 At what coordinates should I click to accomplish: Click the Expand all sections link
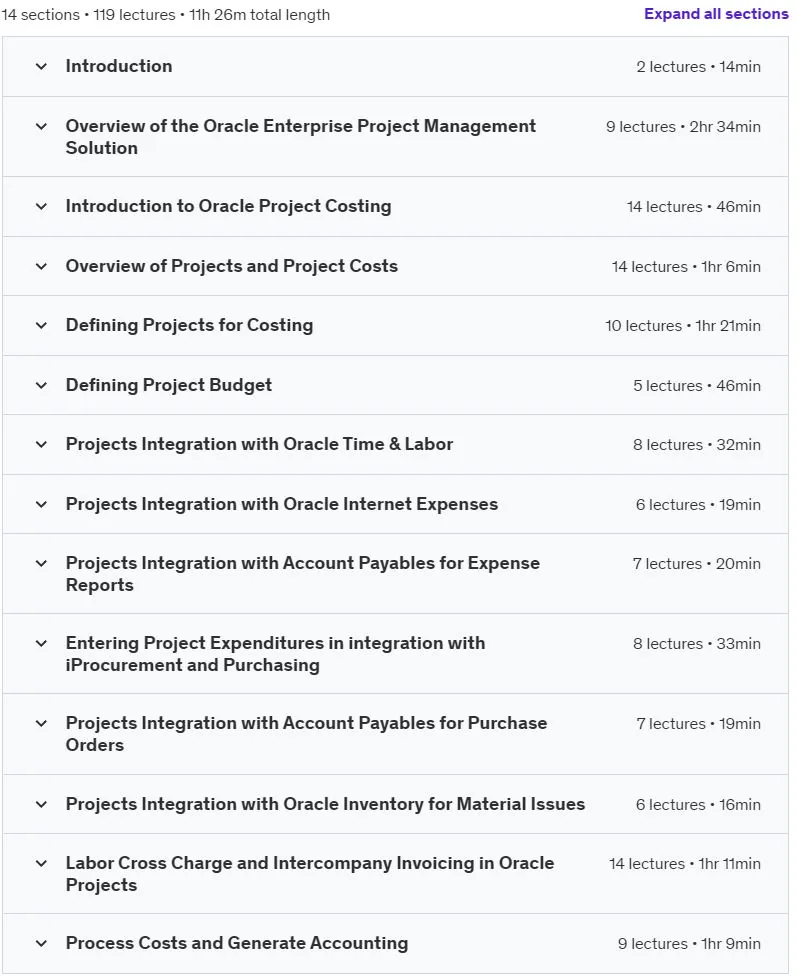716,14
